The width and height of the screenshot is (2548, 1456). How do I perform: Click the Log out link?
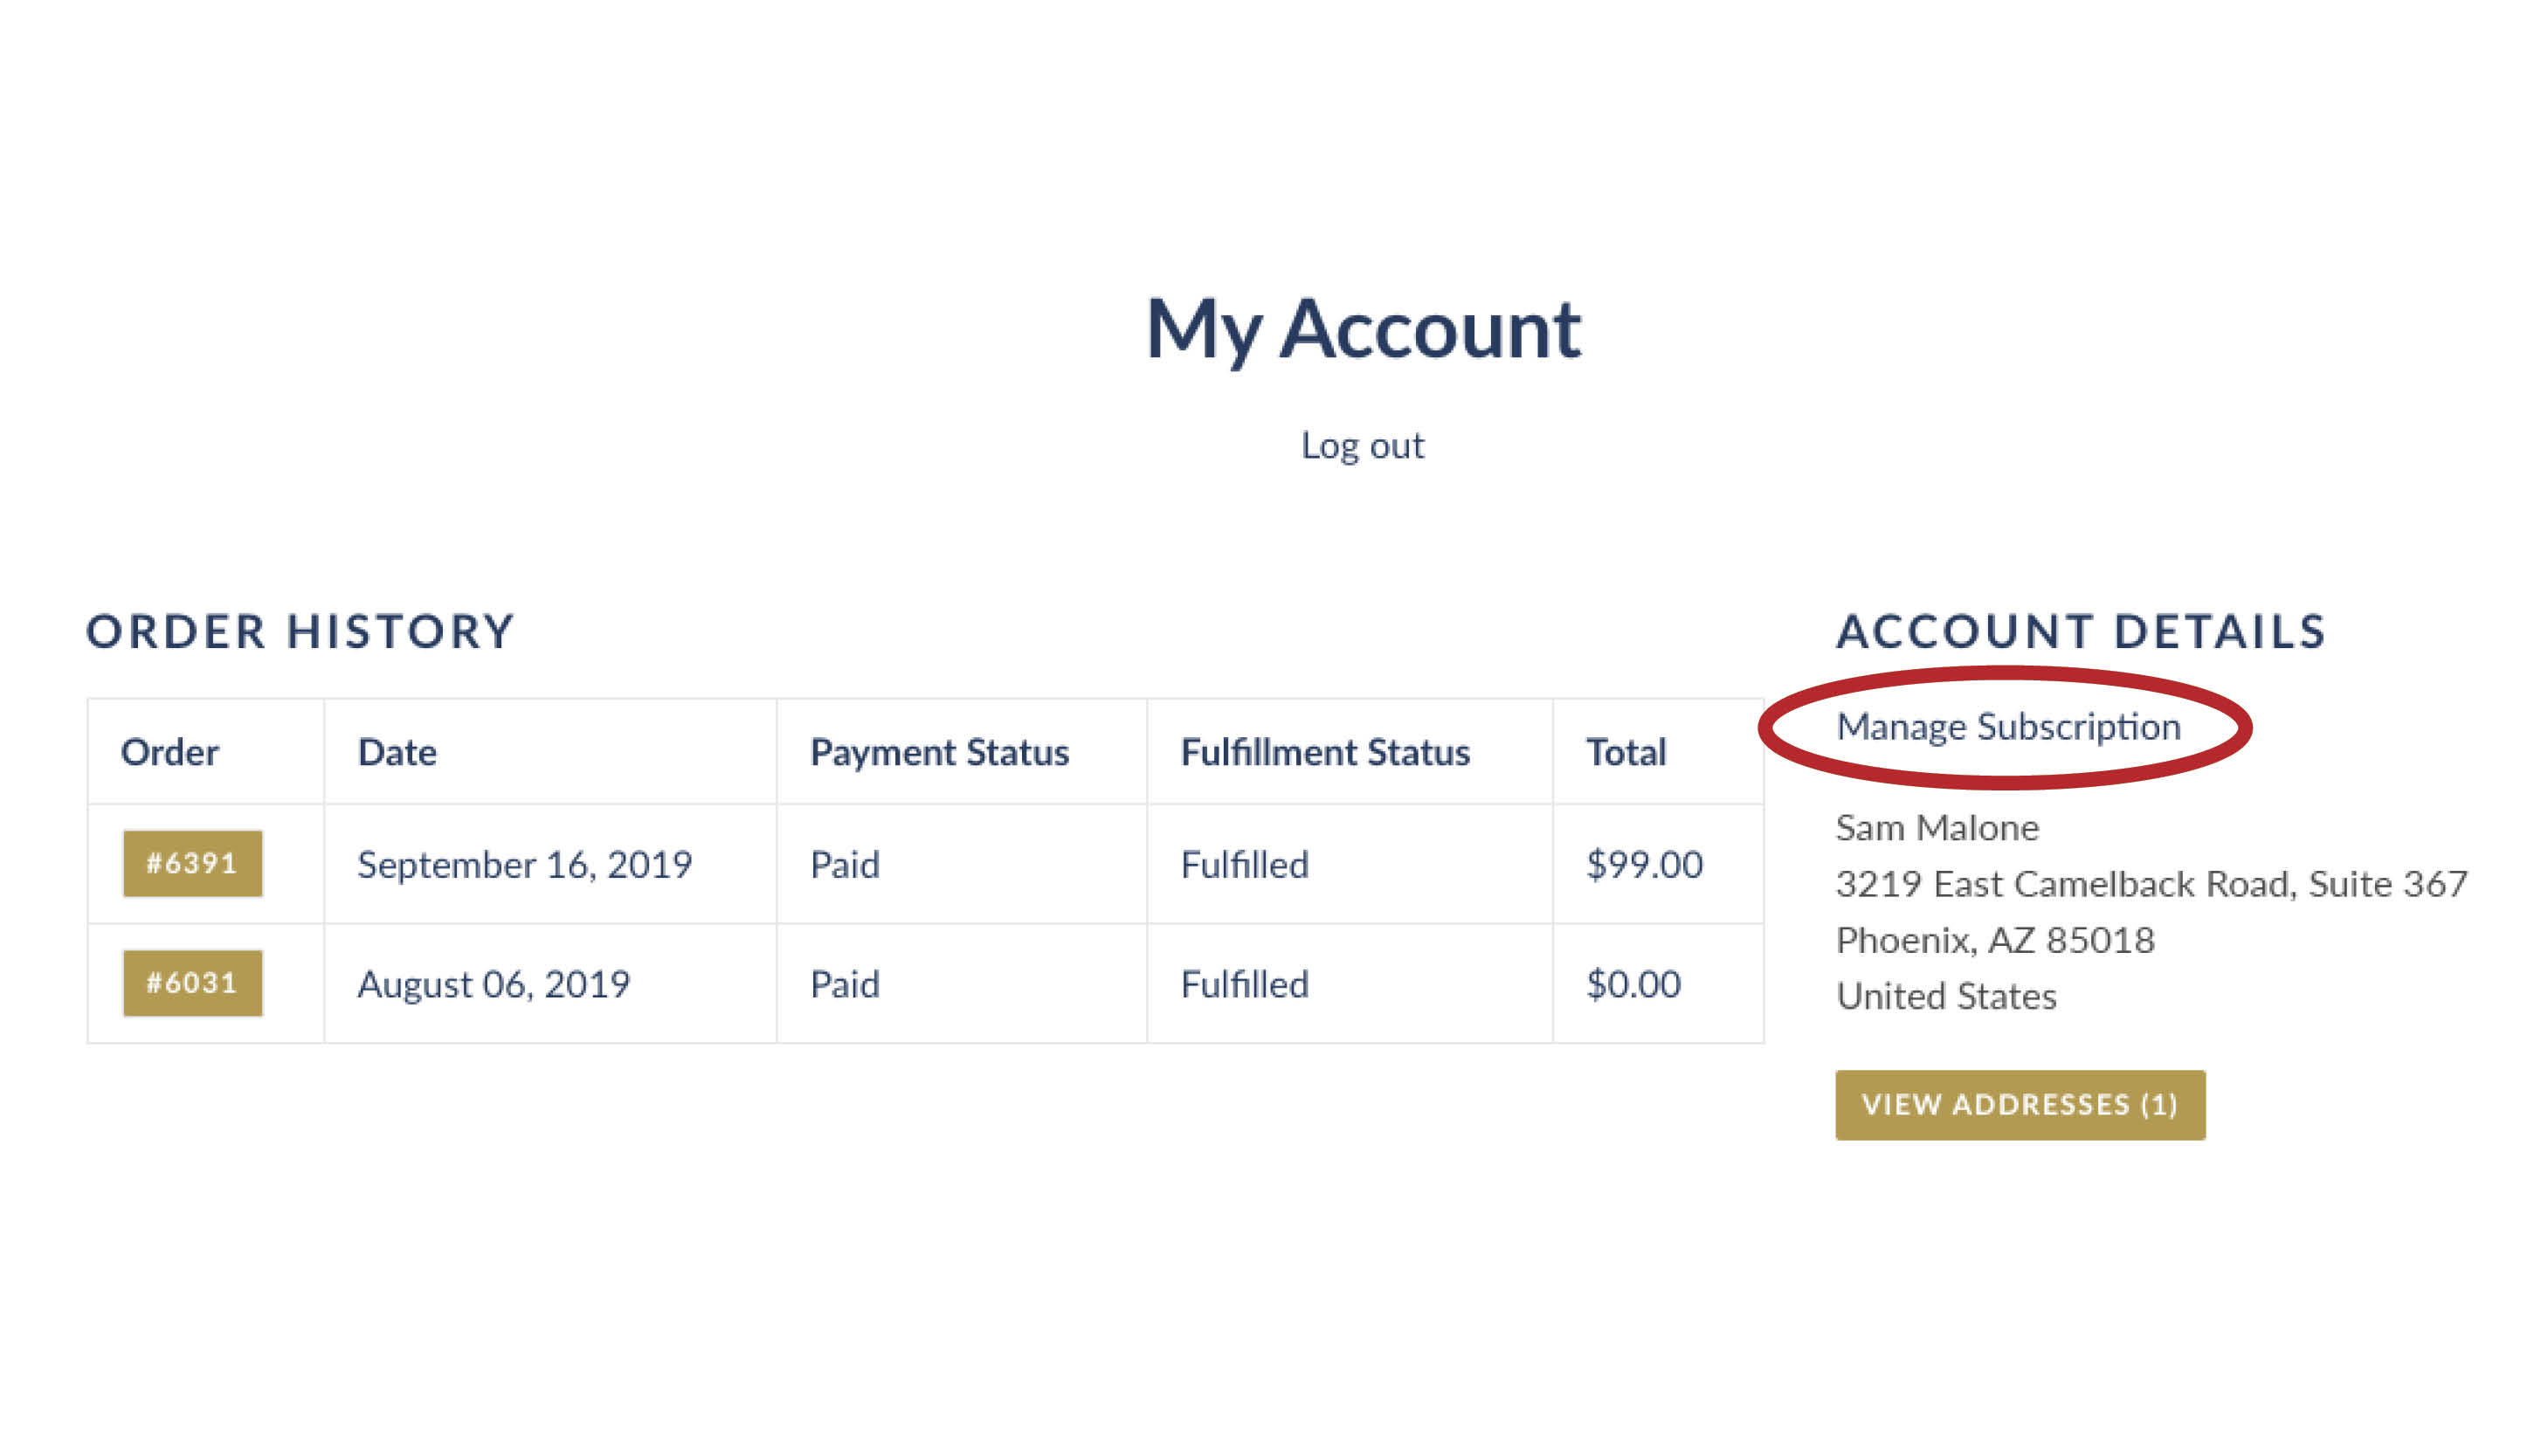coord(1362,446)
